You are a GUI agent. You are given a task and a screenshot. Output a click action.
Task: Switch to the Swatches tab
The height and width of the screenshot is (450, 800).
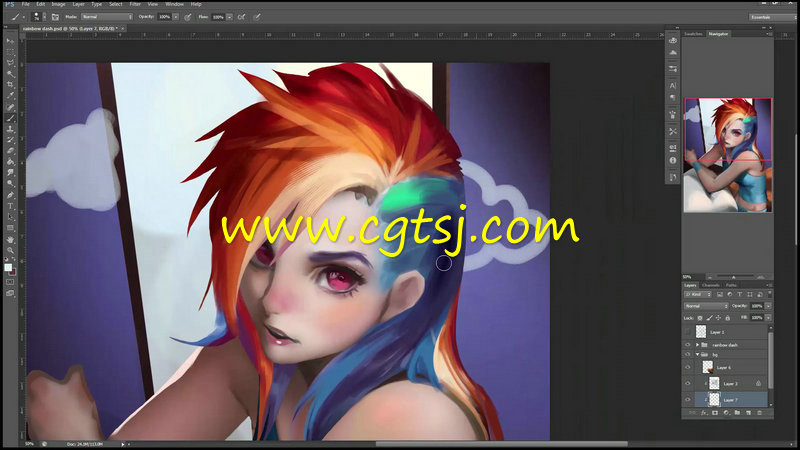[x=693, y=34]
